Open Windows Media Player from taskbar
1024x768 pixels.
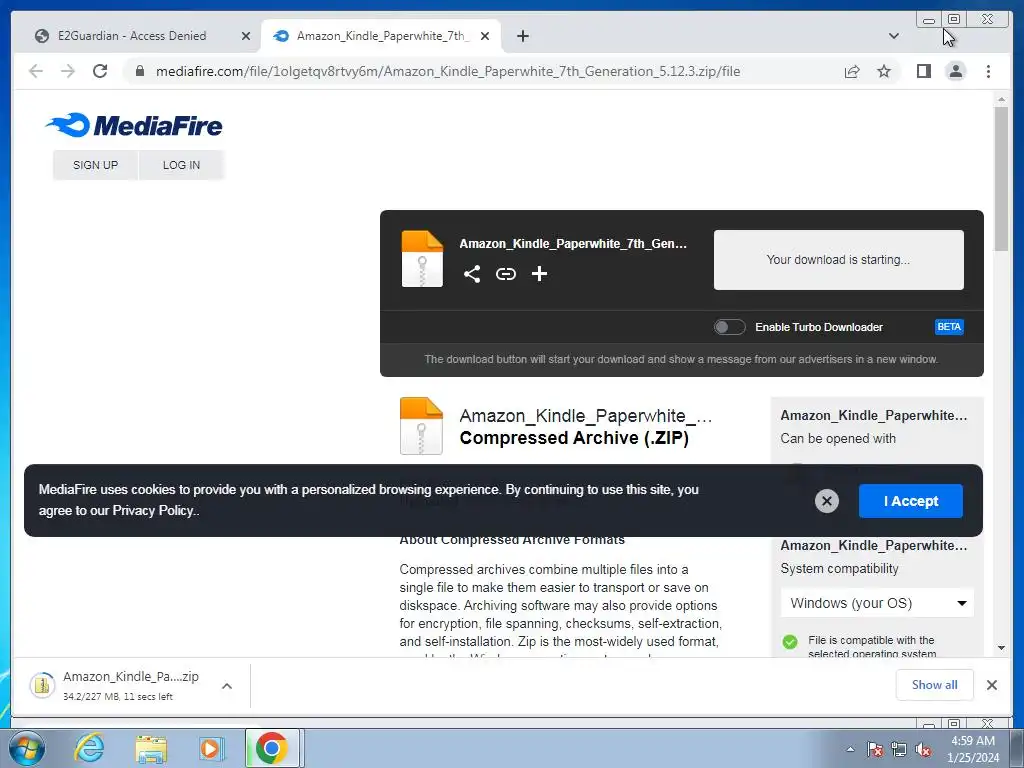[211, 748]
